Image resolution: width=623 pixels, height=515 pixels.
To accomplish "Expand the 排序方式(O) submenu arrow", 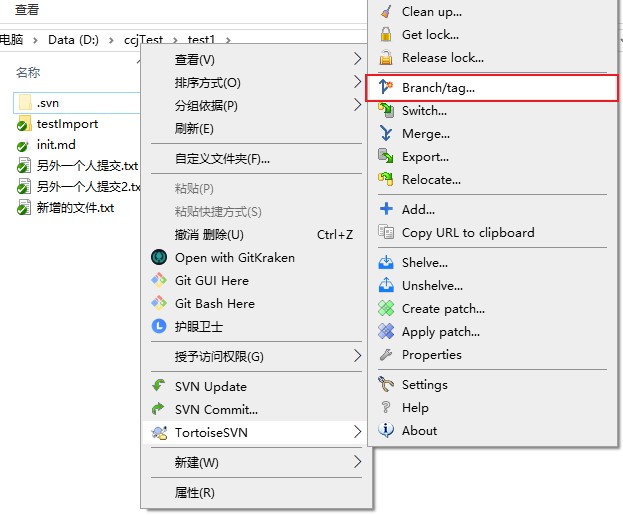I will [x=358, y=82].
